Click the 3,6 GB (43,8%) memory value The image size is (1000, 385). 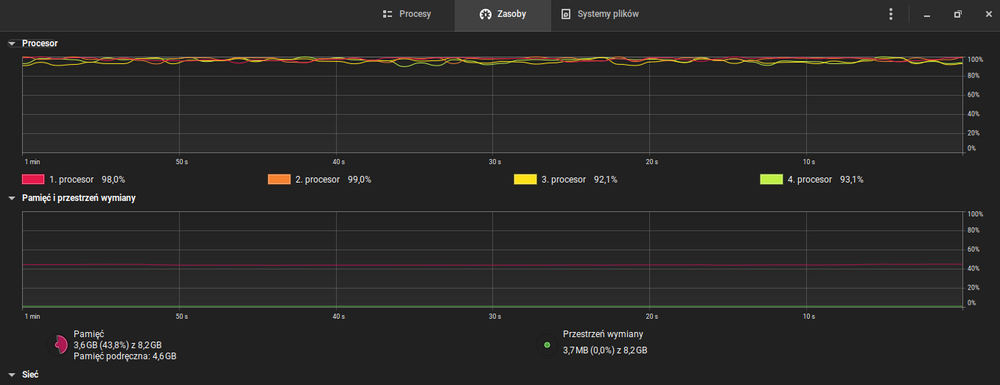[x=117, y=345]
